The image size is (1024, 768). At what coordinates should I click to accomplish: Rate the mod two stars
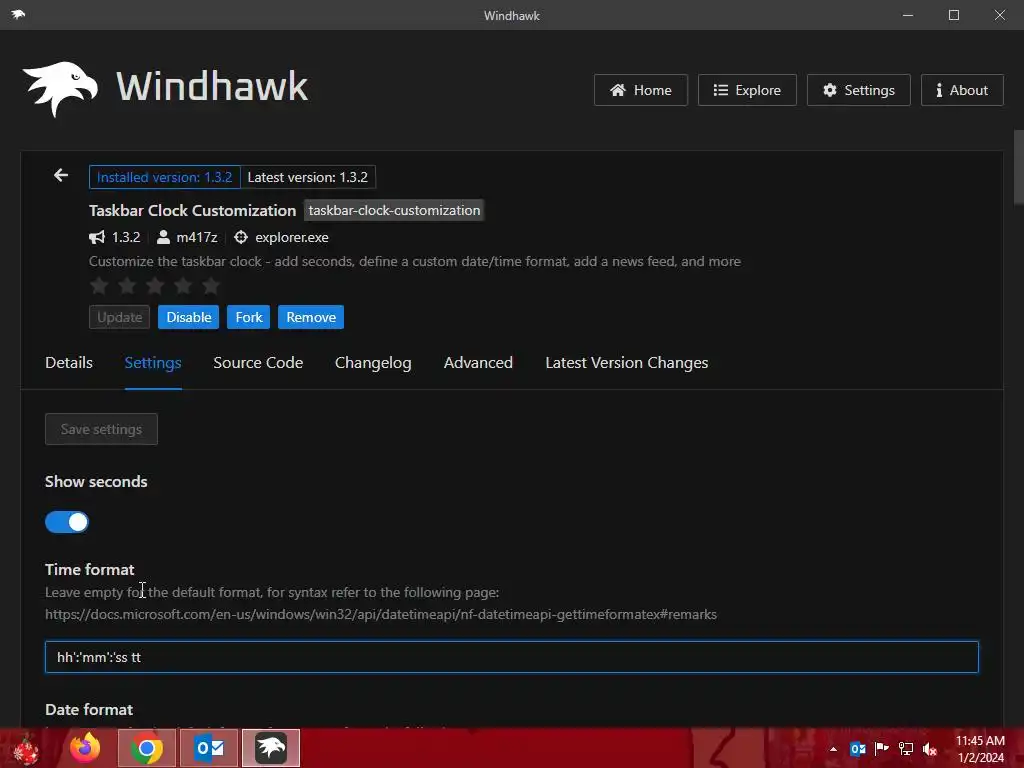coord(127,285)
